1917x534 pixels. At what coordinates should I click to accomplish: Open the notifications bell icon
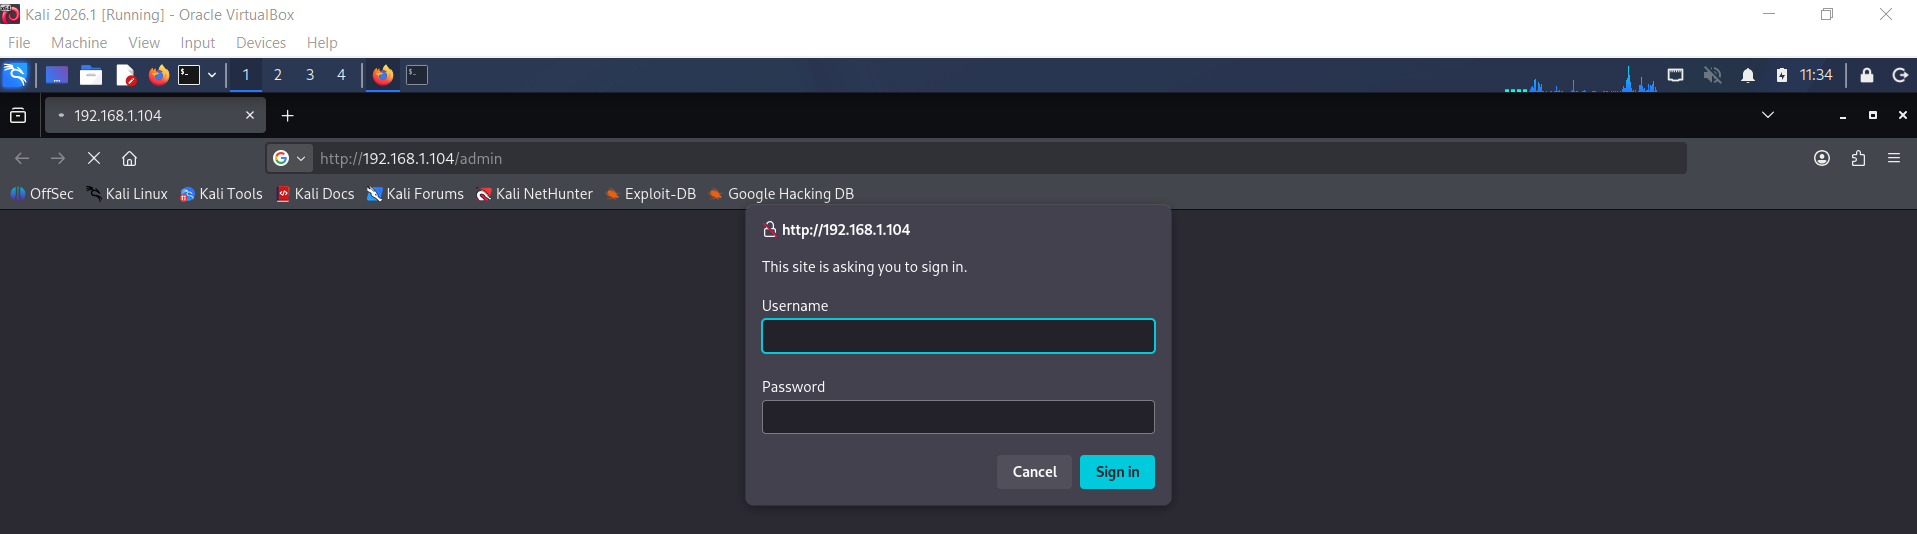pos(1748,75)
